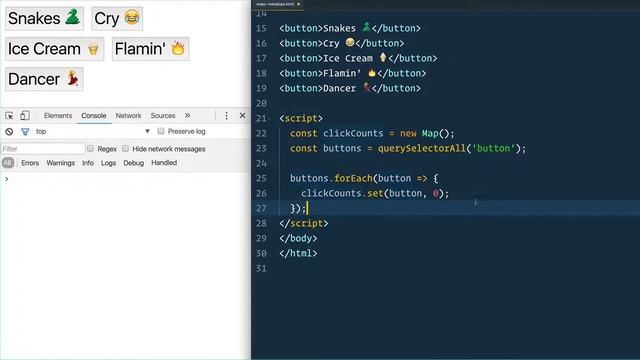This screenshot has height=360, width=640.
Task: Open the top execution context dropdown
Action: 93,131
